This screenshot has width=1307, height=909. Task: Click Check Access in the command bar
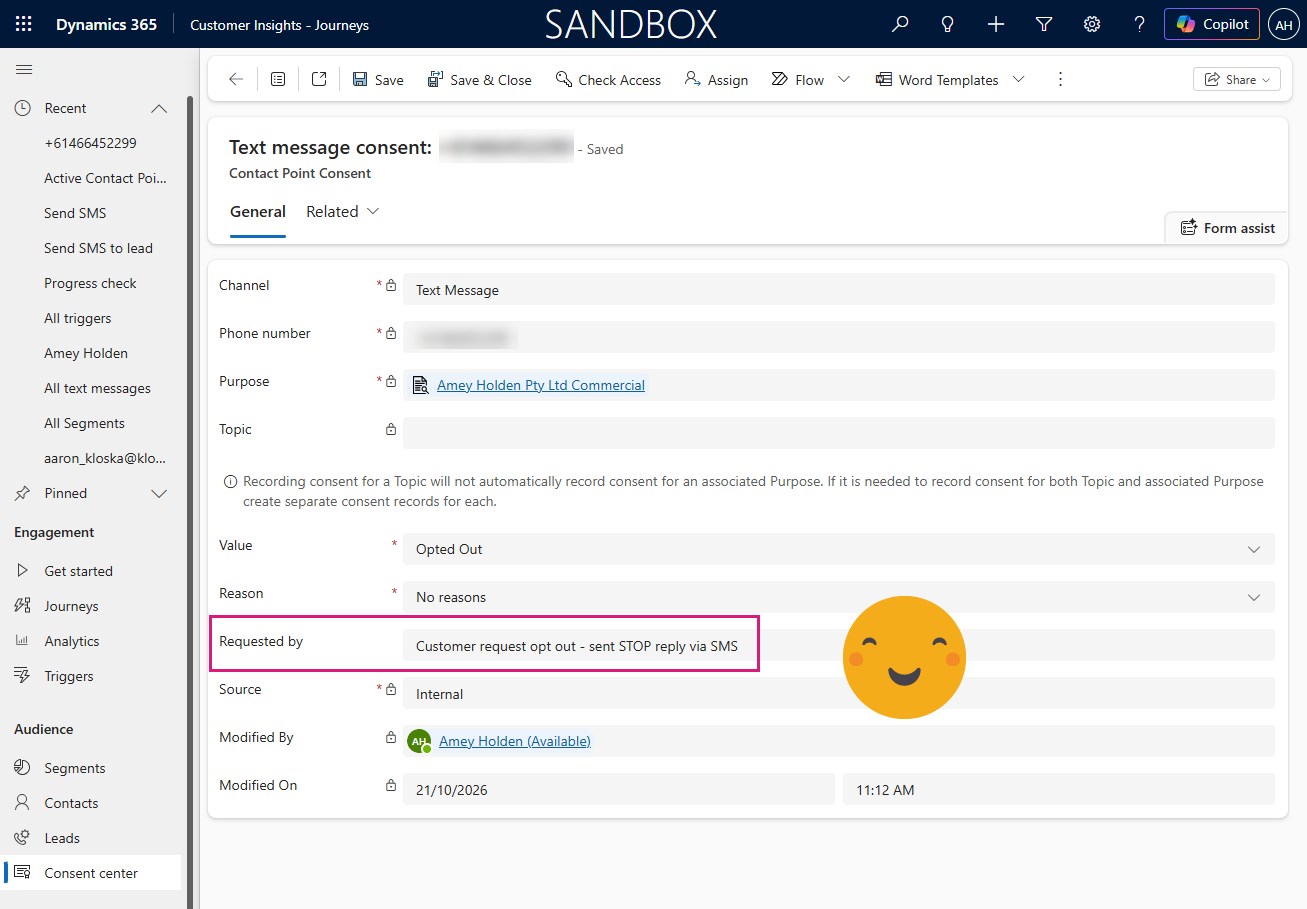click(609, 80)
